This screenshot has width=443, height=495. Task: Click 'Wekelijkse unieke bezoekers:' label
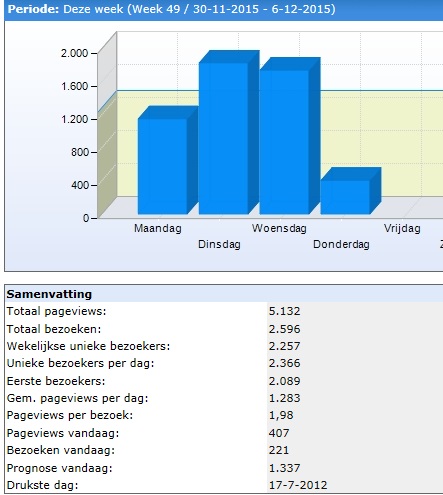88,346
